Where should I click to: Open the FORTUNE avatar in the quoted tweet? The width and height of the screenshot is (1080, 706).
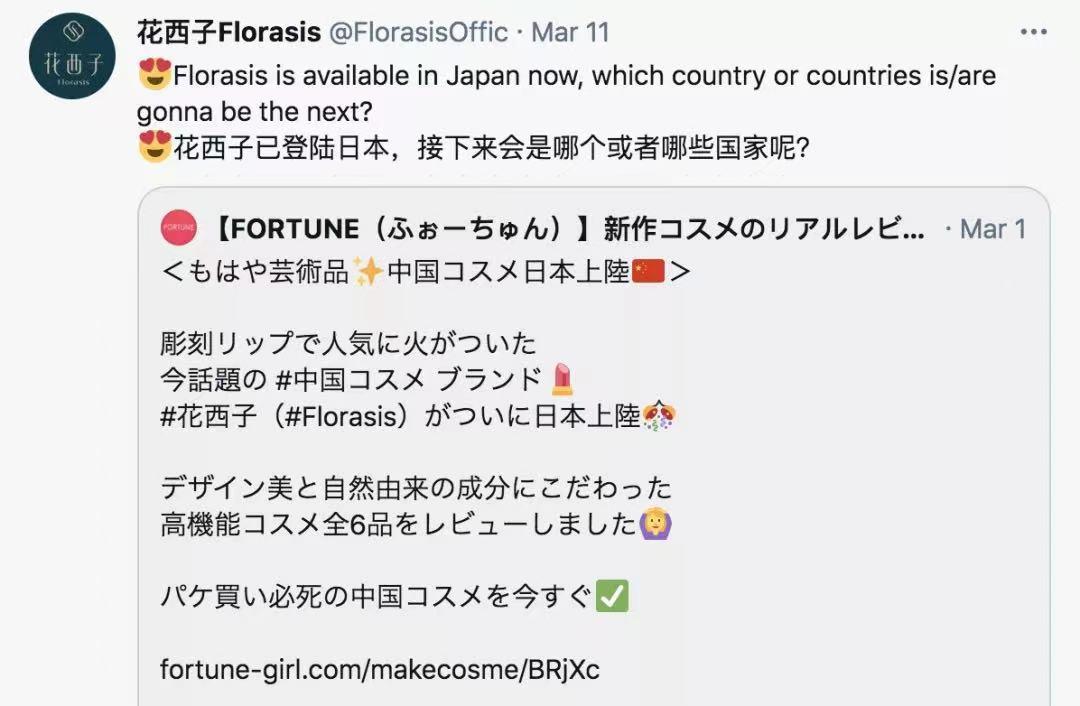pyautogui.click(x=177, y=227)
